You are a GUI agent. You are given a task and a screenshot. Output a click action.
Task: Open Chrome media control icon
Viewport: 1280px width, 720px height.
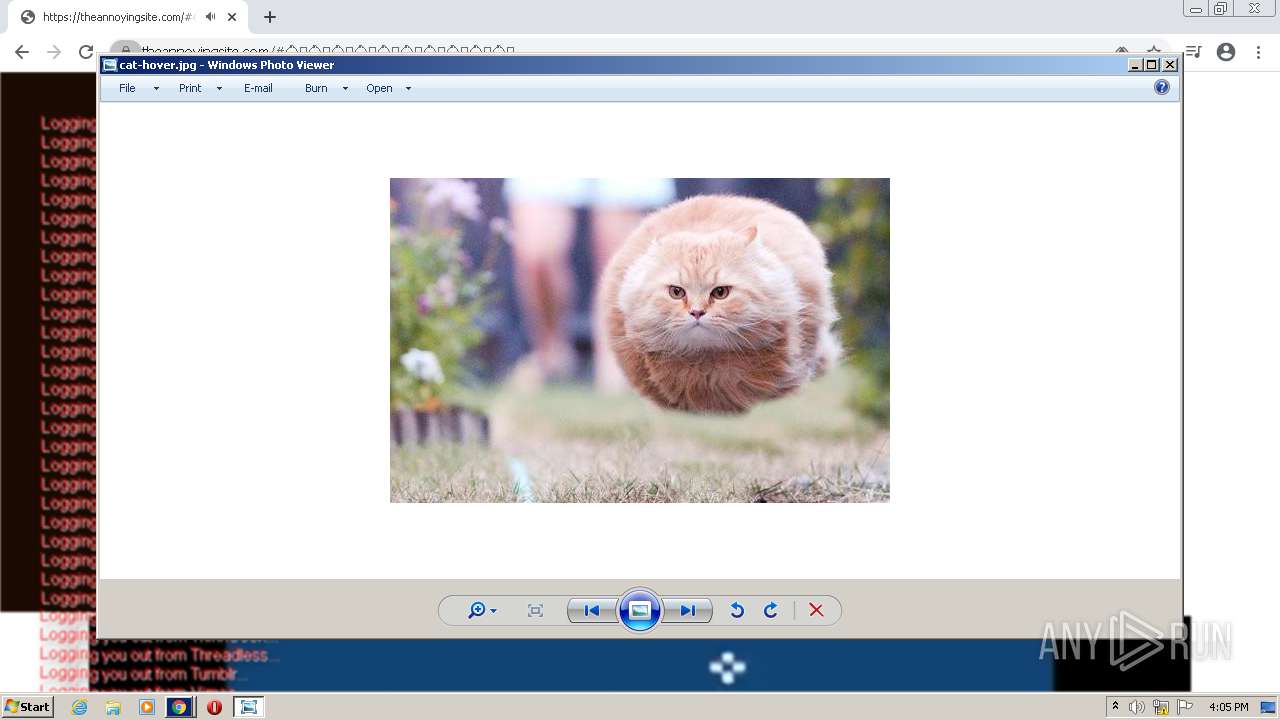click(x=1193, y=52)
